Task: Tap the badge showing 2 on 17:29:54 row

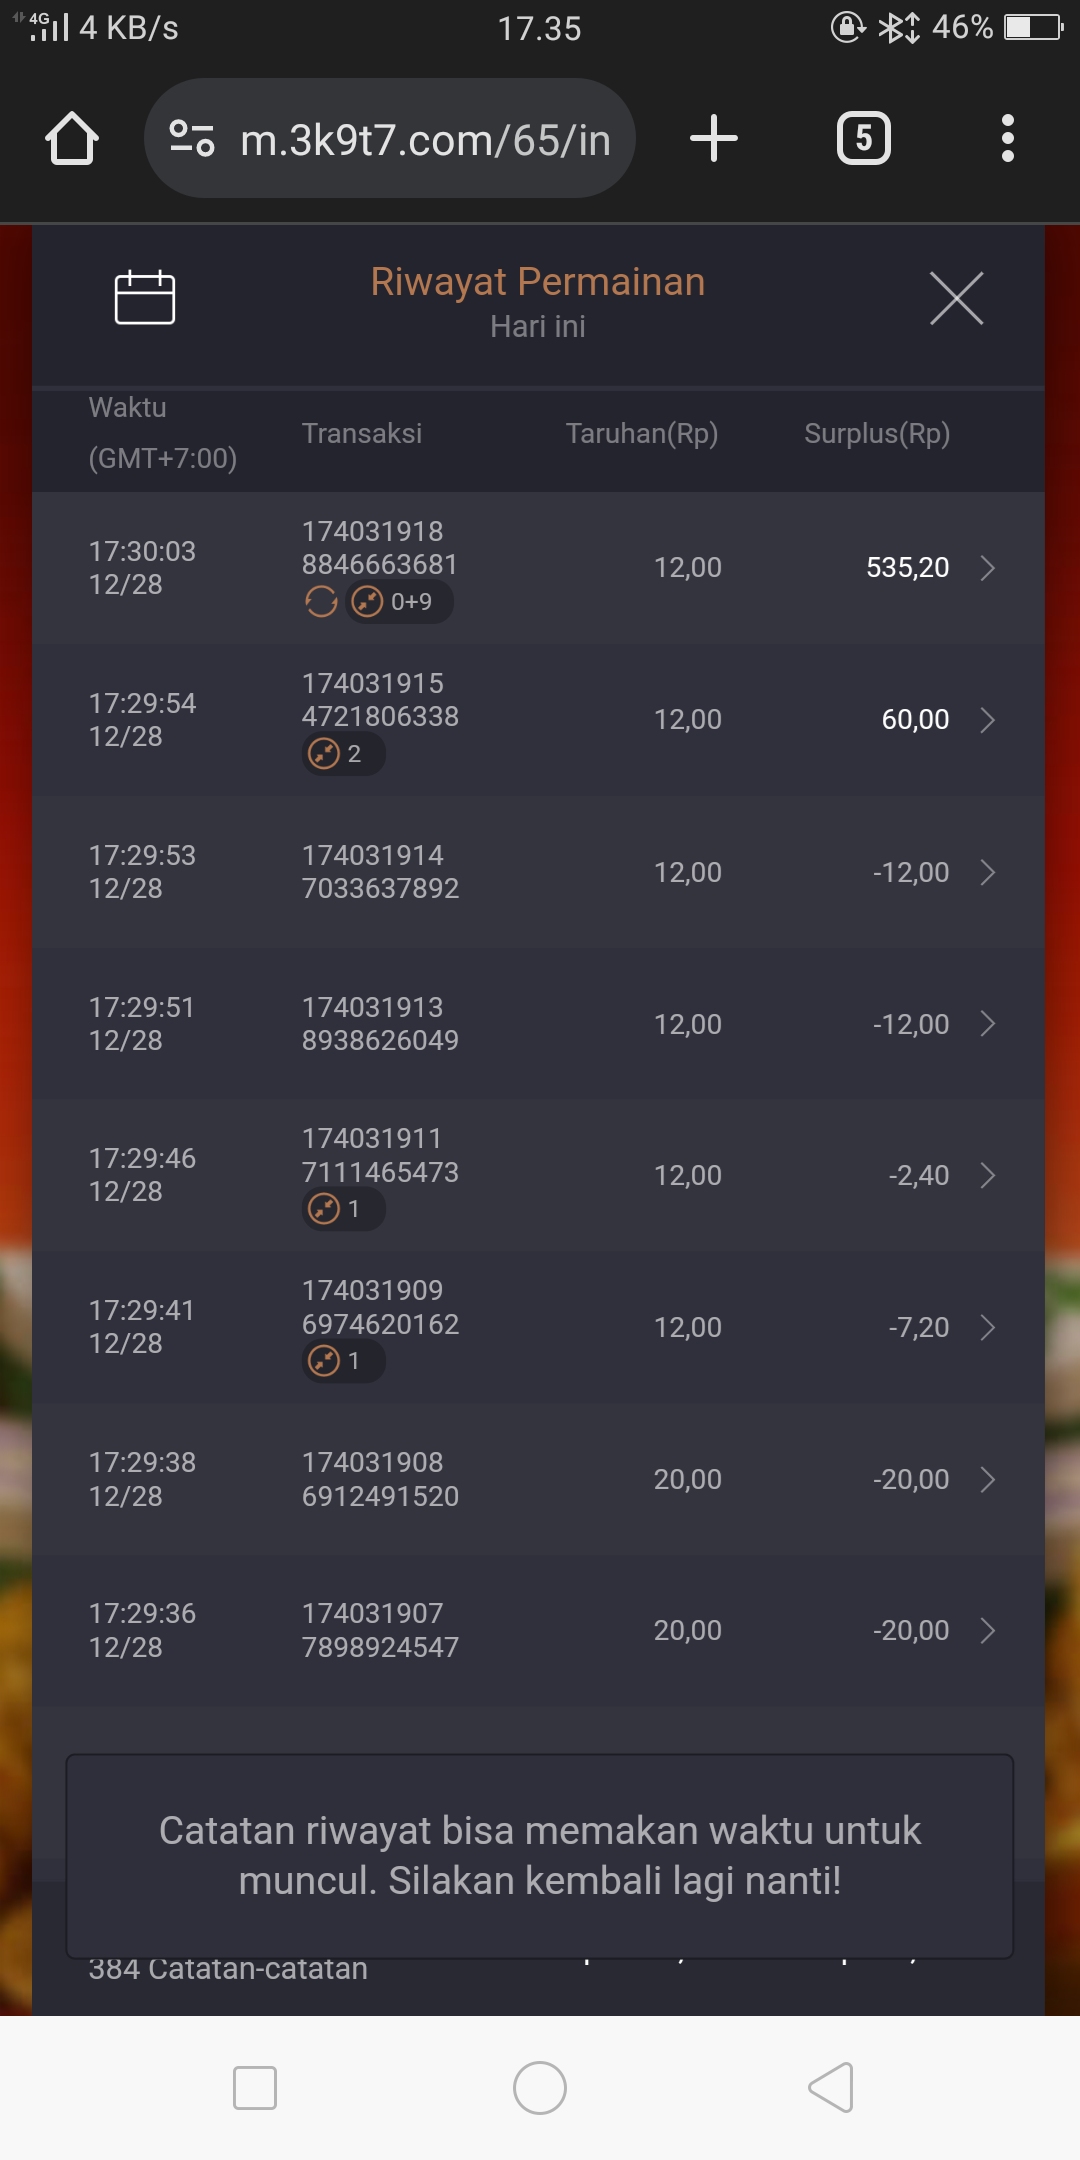Action: [343, 754]
